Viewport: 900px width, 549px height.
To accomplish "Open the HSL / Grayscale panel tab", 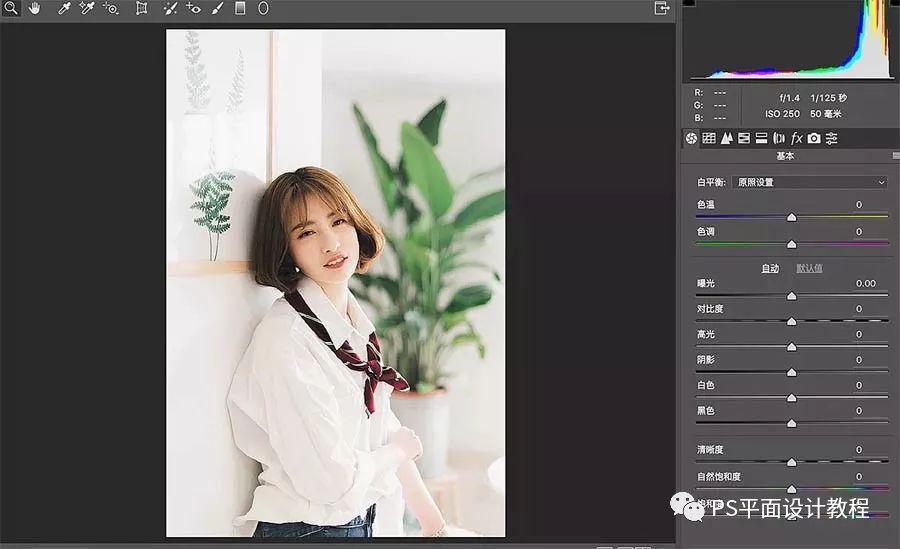I will pos(744,138).
